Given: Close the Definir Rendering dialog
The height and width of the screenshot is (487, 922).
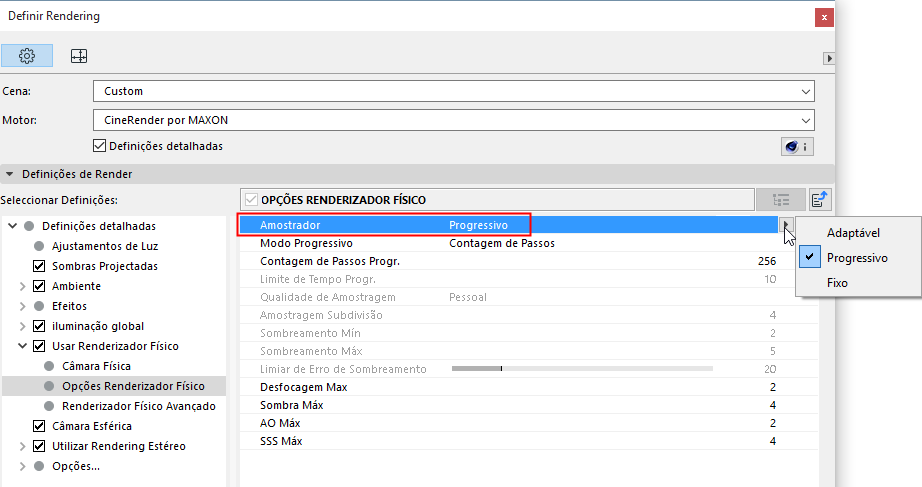Looking at the screenshot, I should point(824,17).
